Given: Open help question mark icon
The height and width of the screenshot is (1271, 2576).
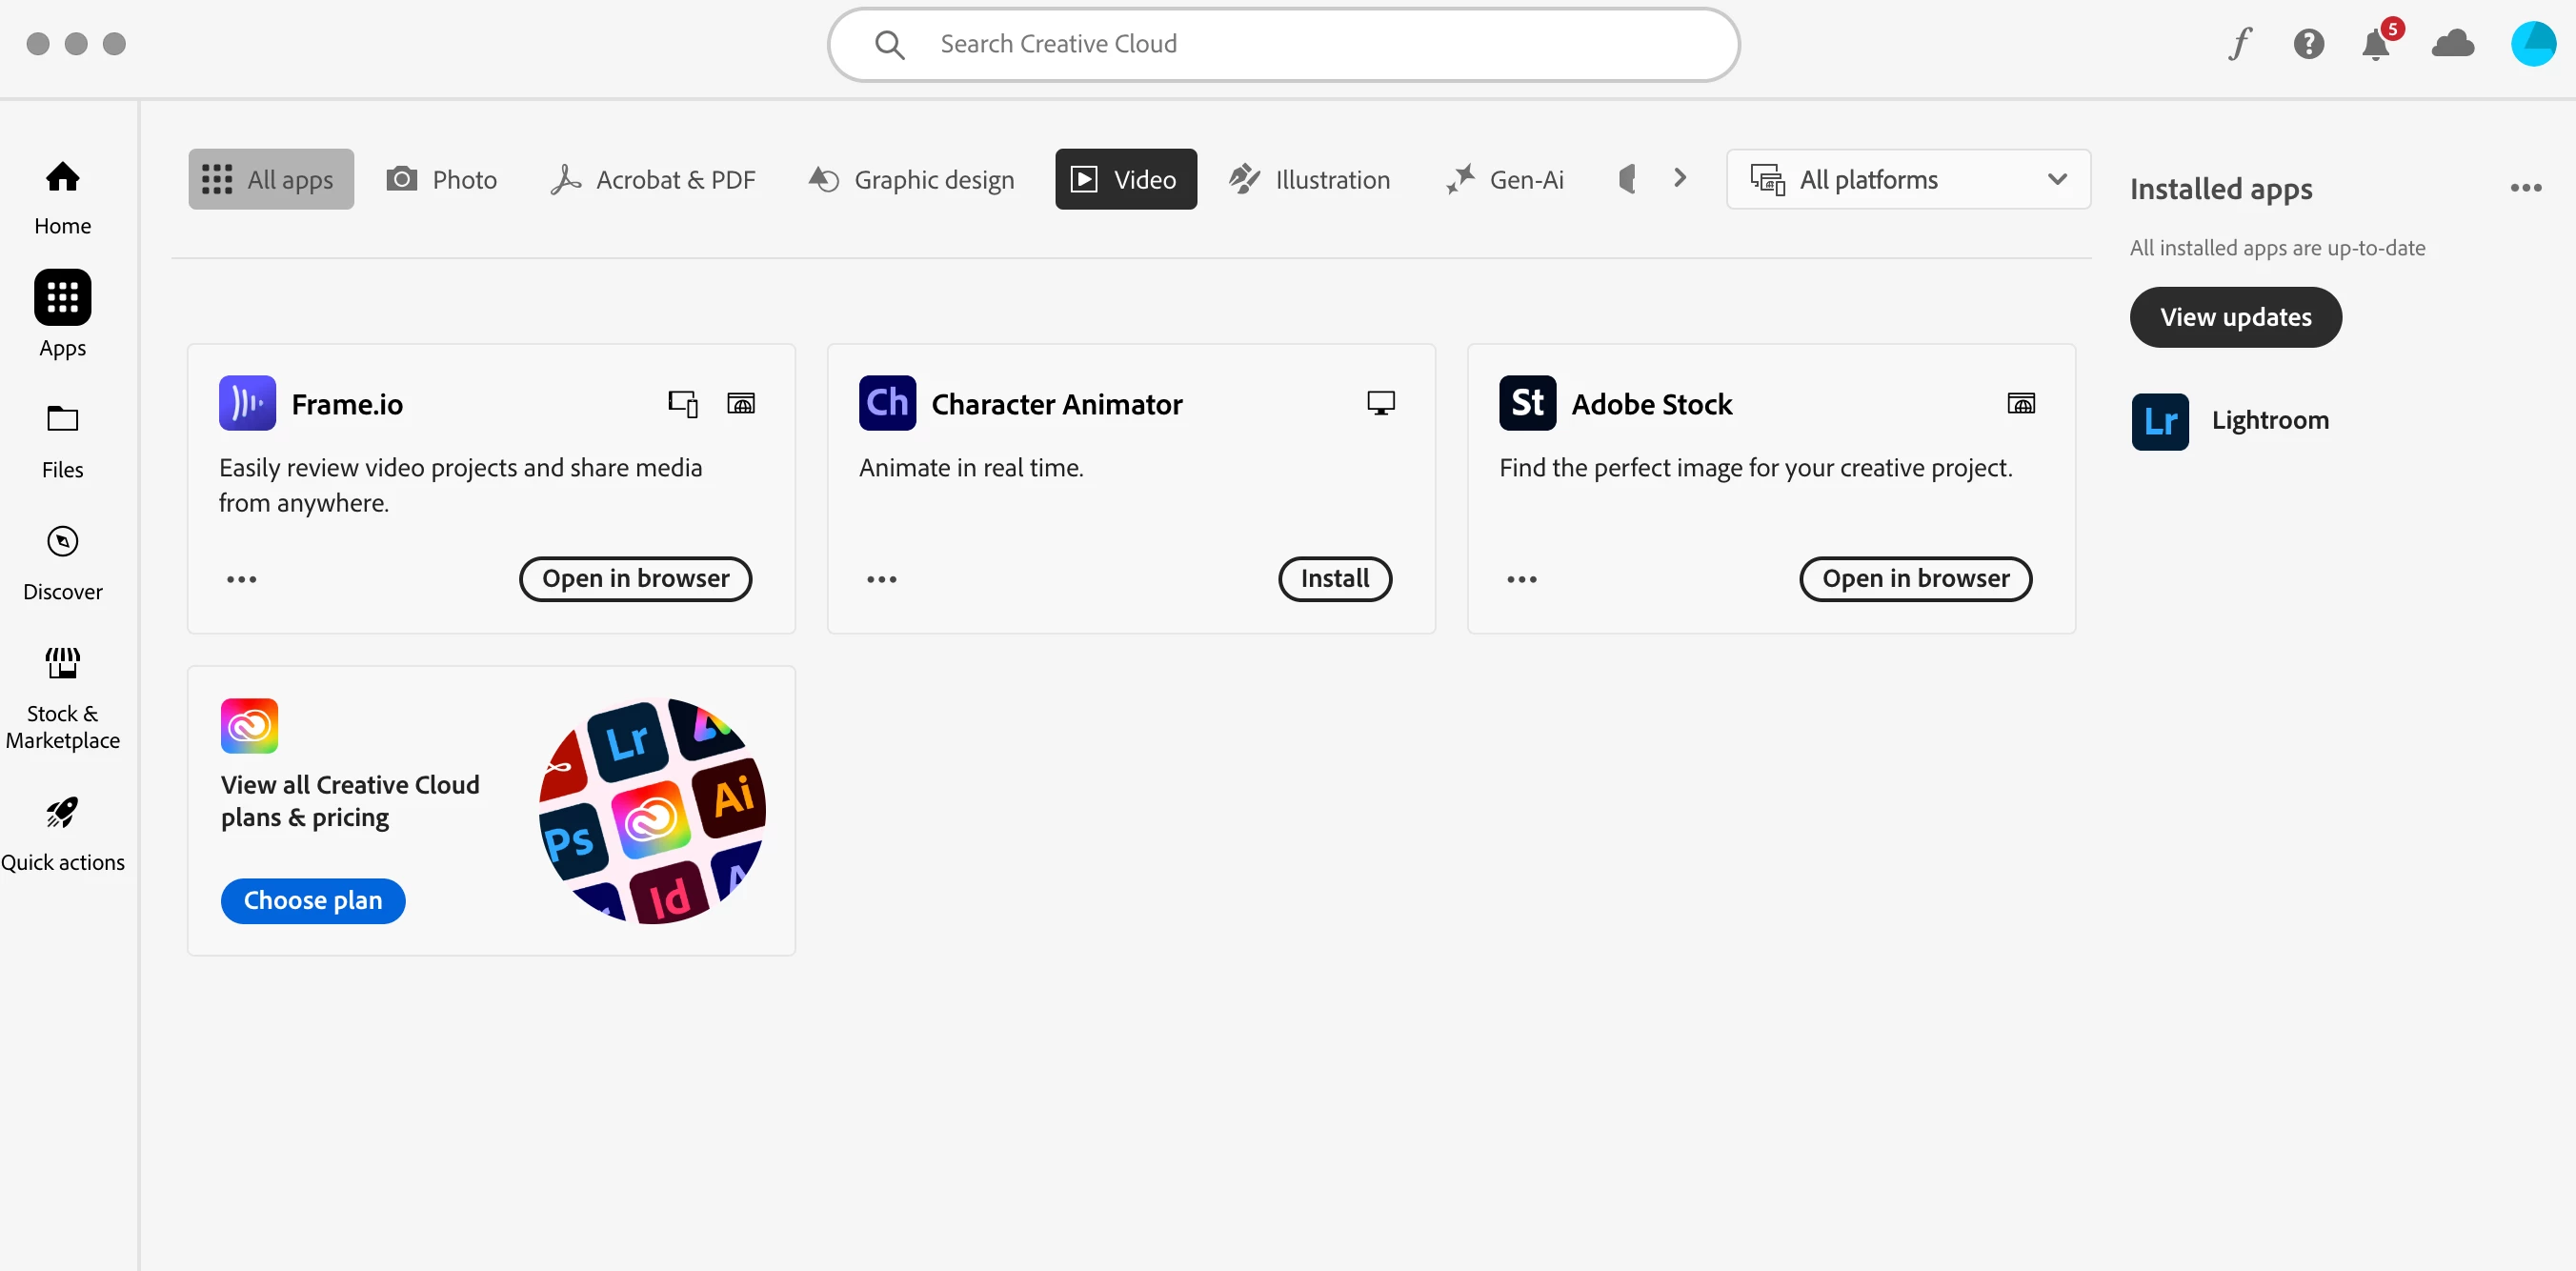Looking at the screenshot, I should coord(2307,44).
